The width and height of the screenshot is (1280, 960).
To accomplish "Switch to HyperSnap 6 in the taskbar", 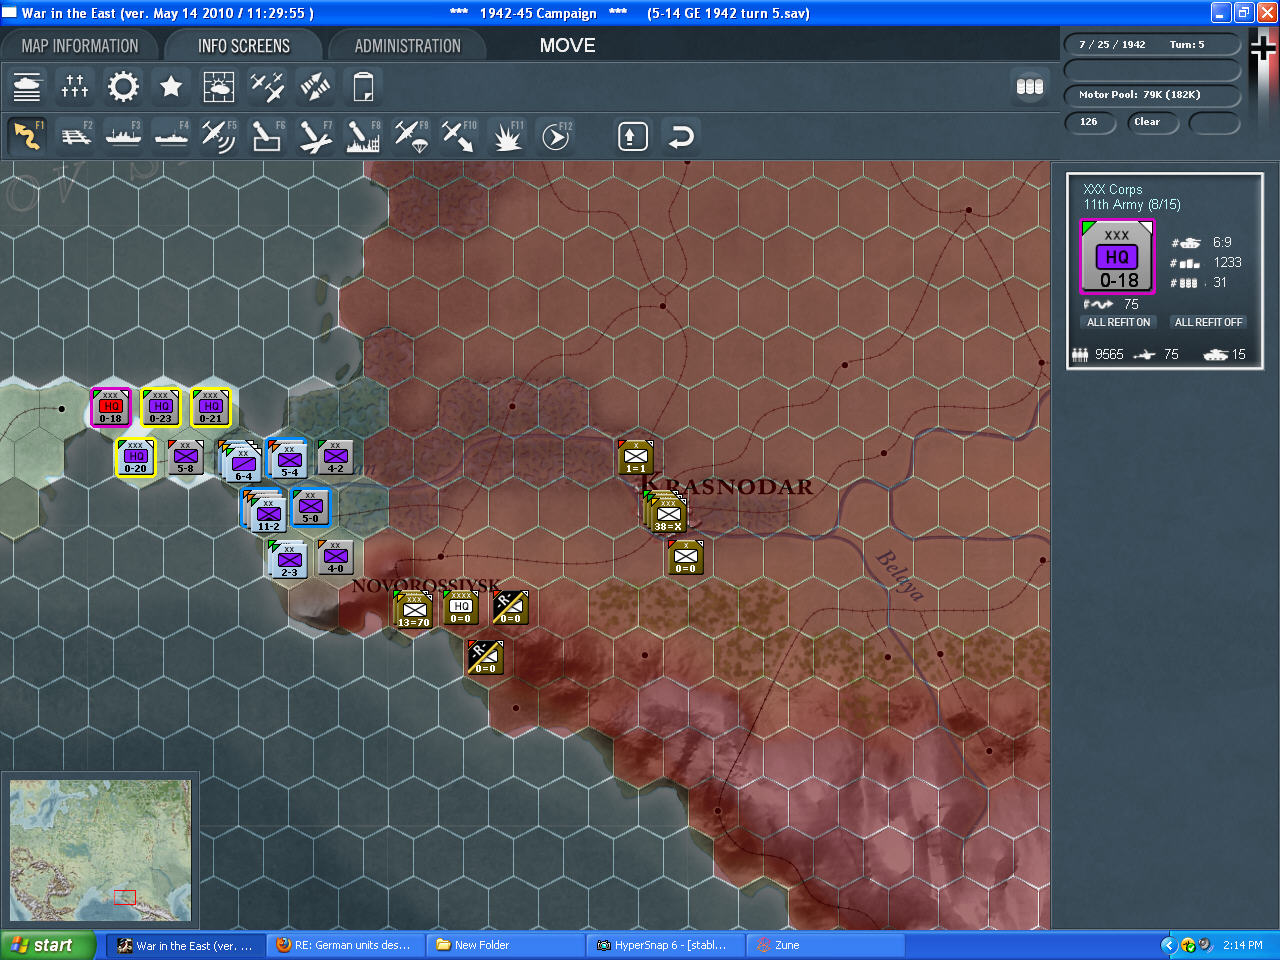I will coord(664,945).
